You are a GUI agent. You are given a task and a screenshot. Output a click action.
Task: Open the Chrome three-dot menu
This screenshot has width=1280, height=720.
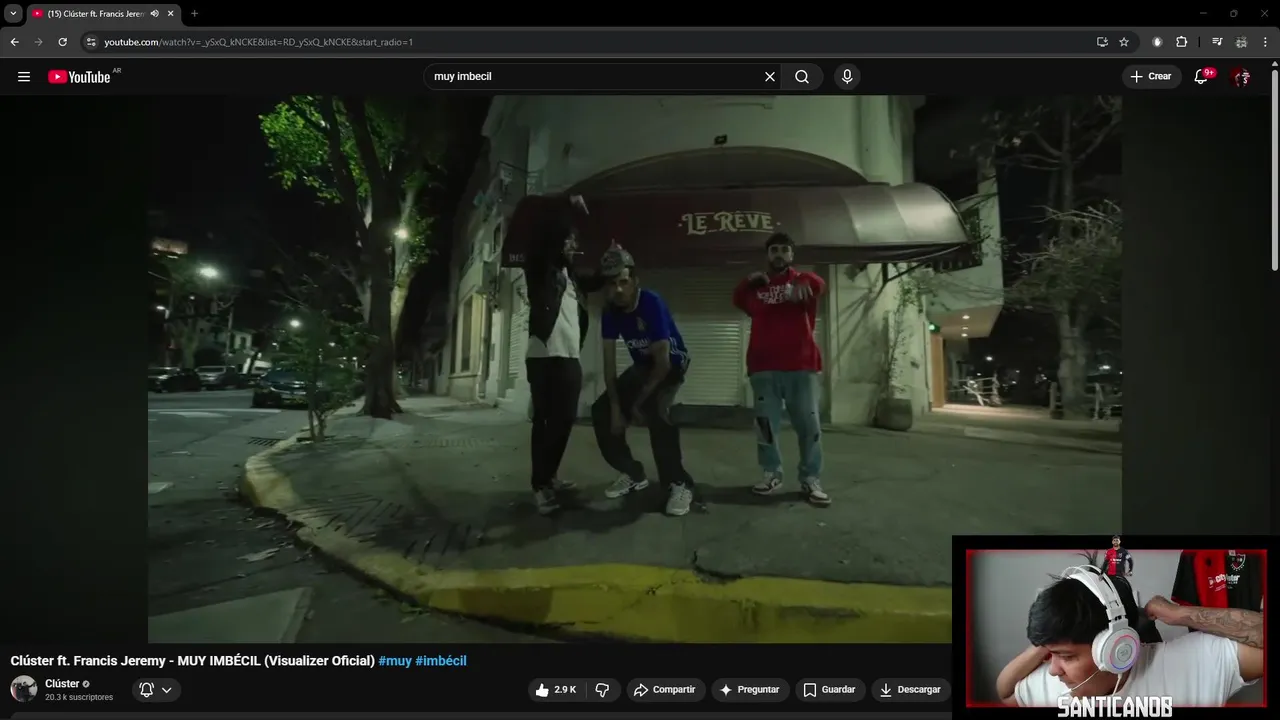[x=1265, y=42]
